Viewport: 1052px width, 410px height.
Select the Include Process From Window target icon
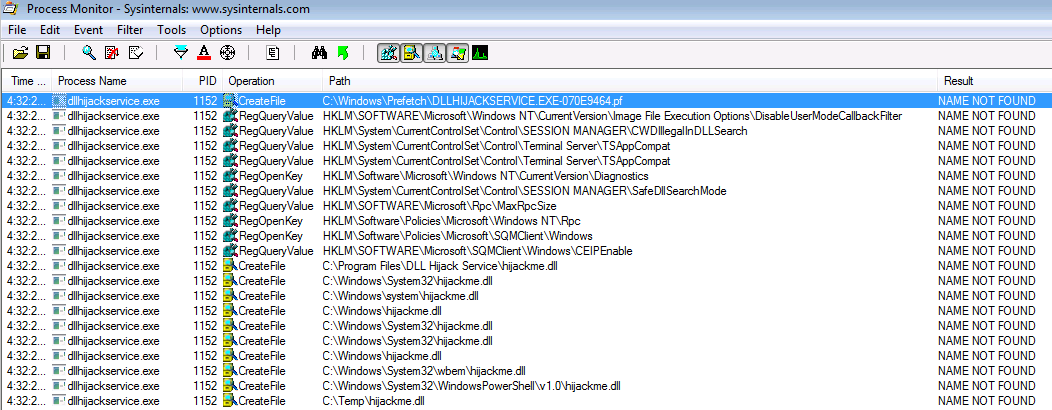pyautogui.click(x=227, y=52)
